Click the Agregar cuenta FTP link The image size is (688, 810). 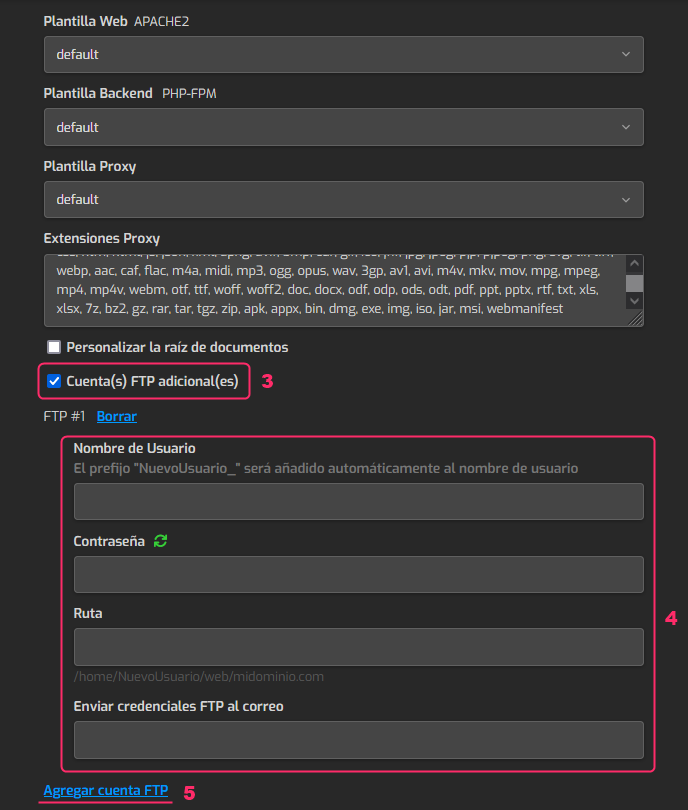click(x=106, y=791)
